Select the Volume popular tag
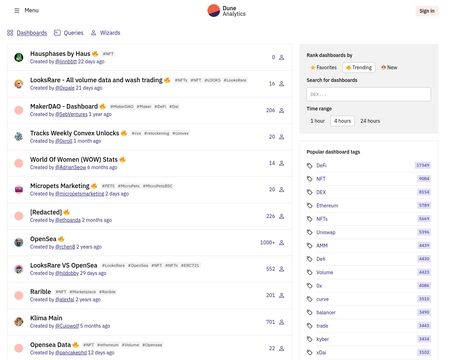The width and height of the screenshot is (450, 360). point(324,272)
